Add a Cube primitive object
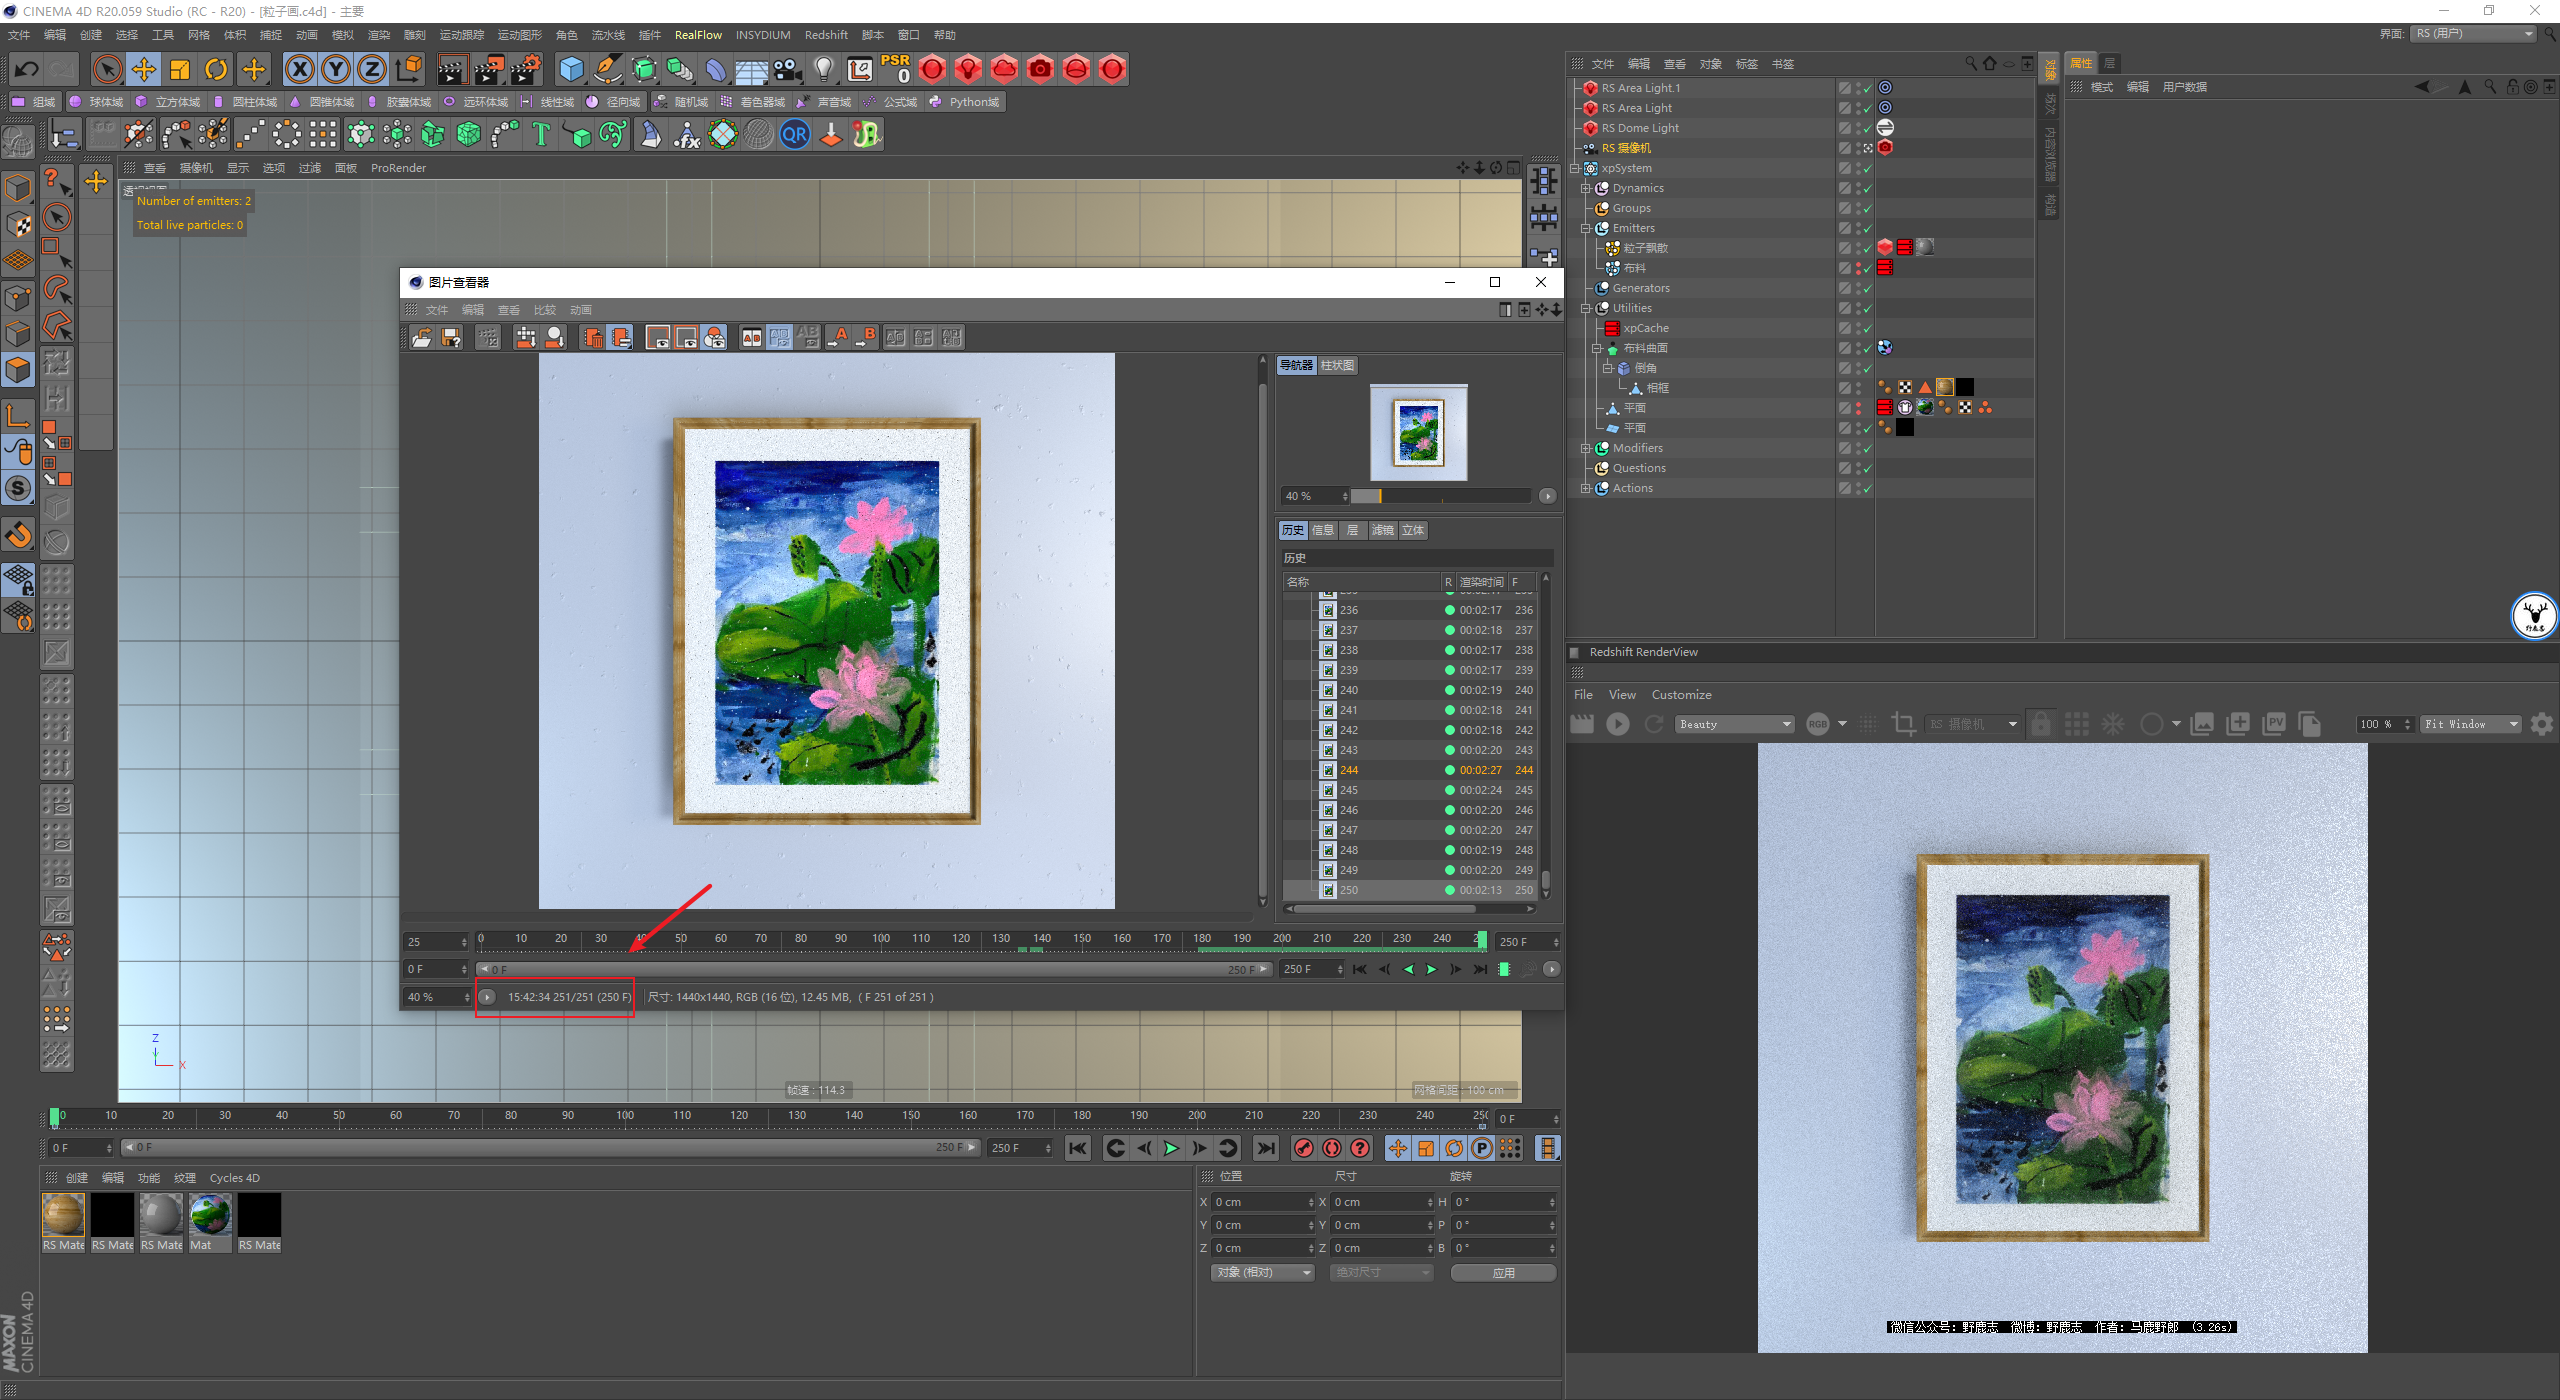2560x1400 pixels. pyautogui.click(x=571, y=69)
